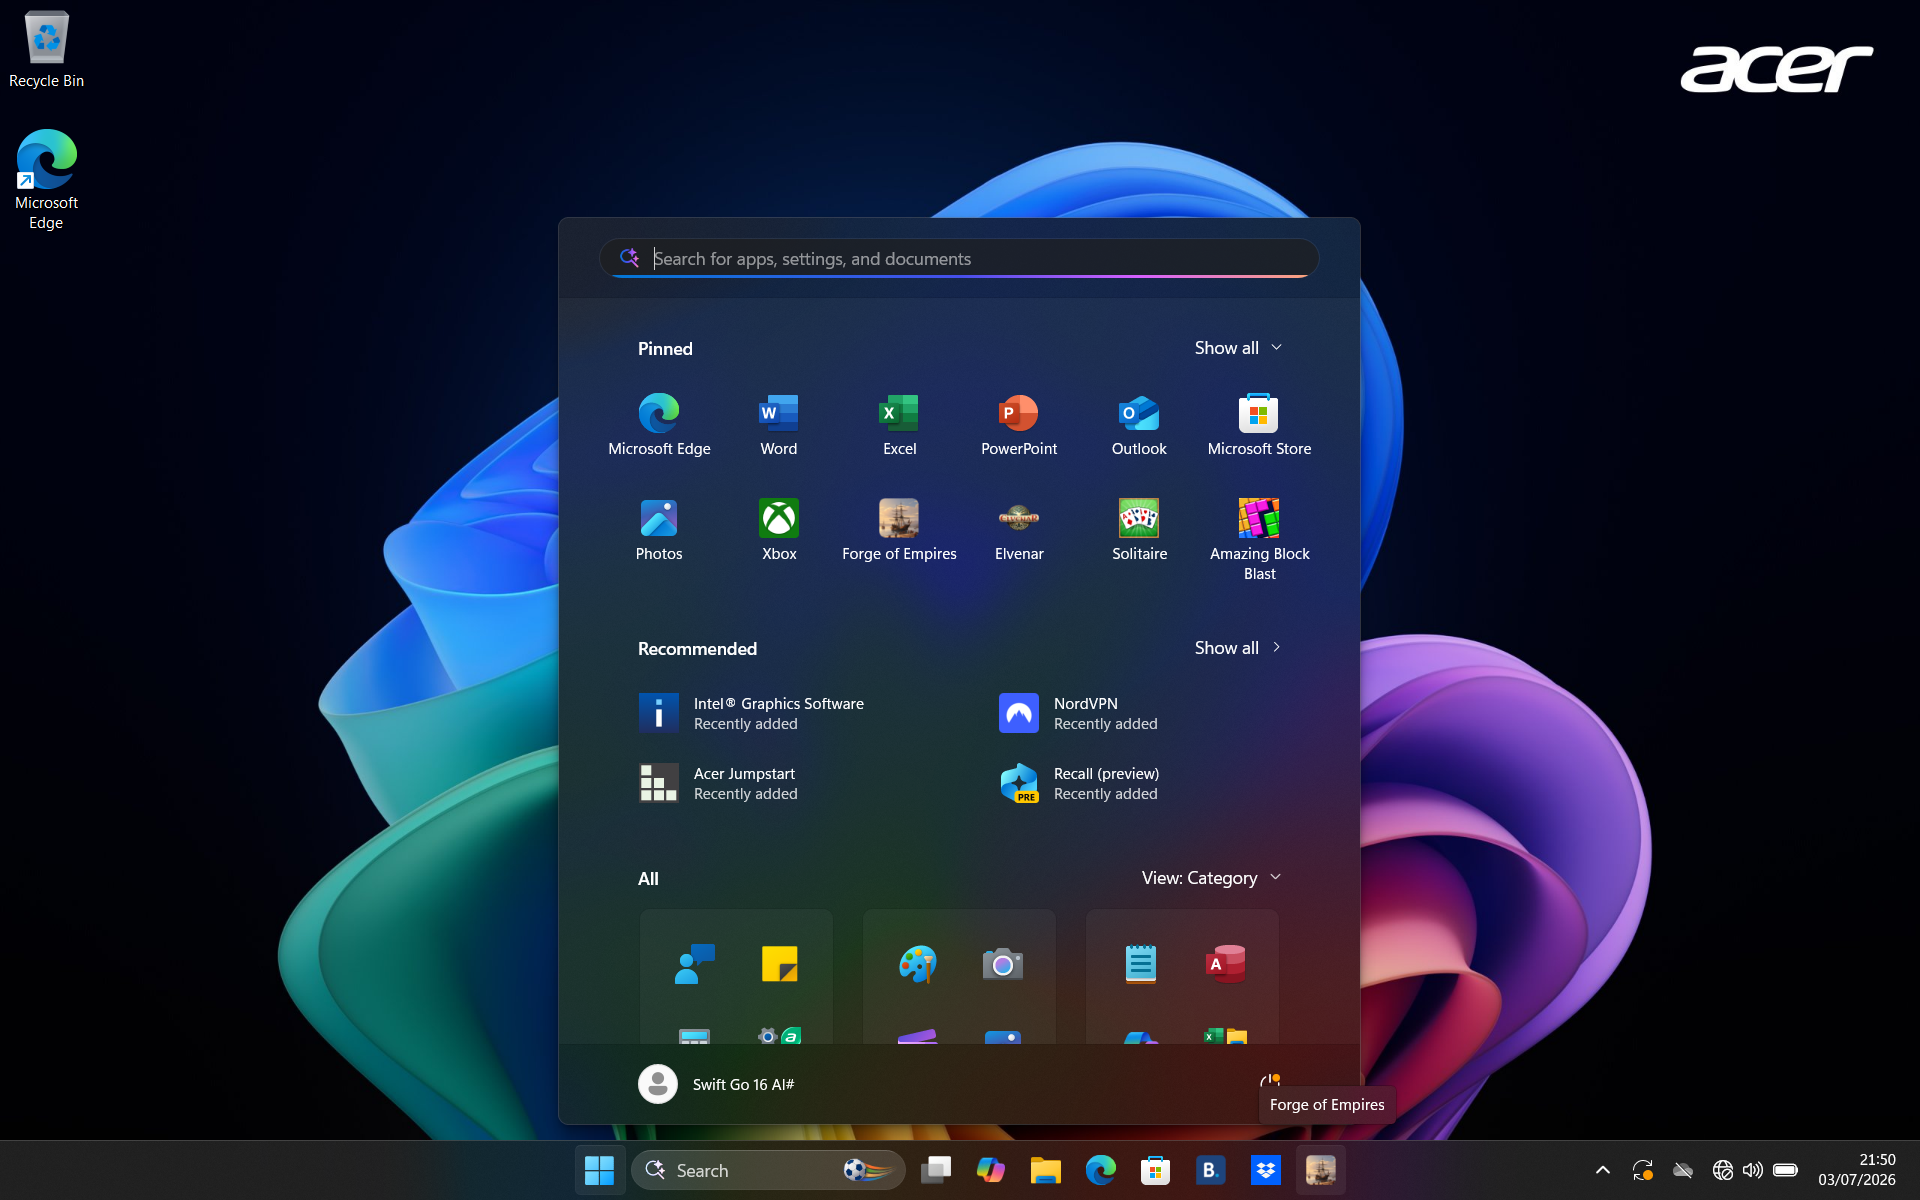Screen dimensions: 1920x1200
Task: Open the Elvenar game
Action: pyautogui.click(x=1019, y=530)
